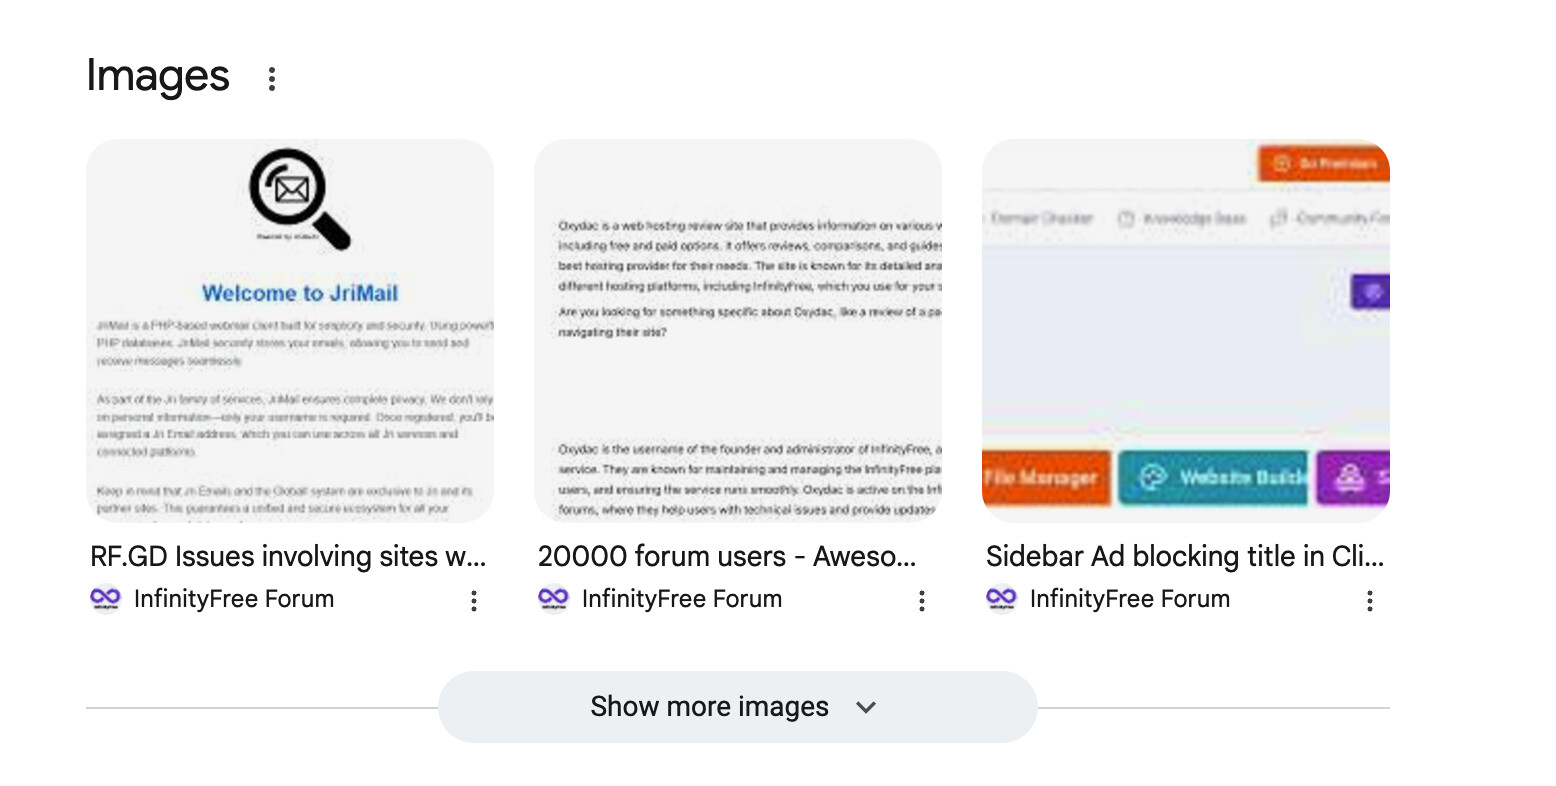This screenshot has width=1556, height=786.
Task: Open more options for Sidebar Ad result
Action: (1370, 600)
